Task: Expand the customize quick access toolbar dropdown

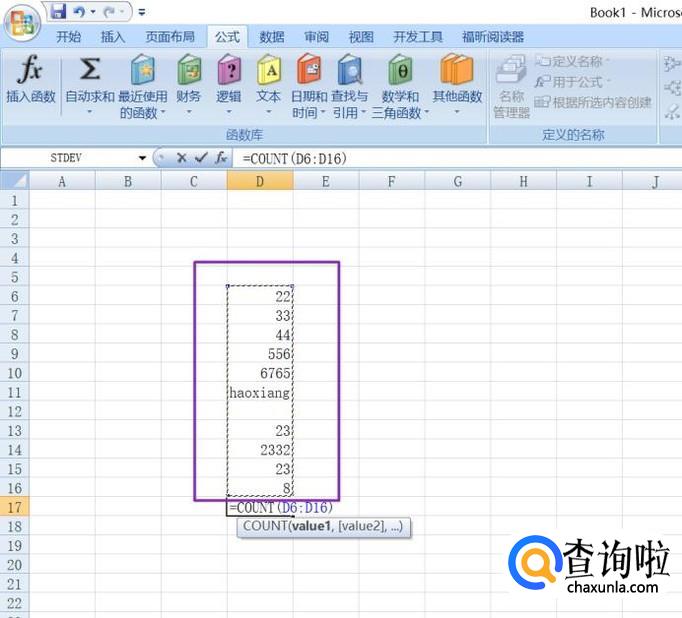Action: pyautogui.click(x=141, y=13)
